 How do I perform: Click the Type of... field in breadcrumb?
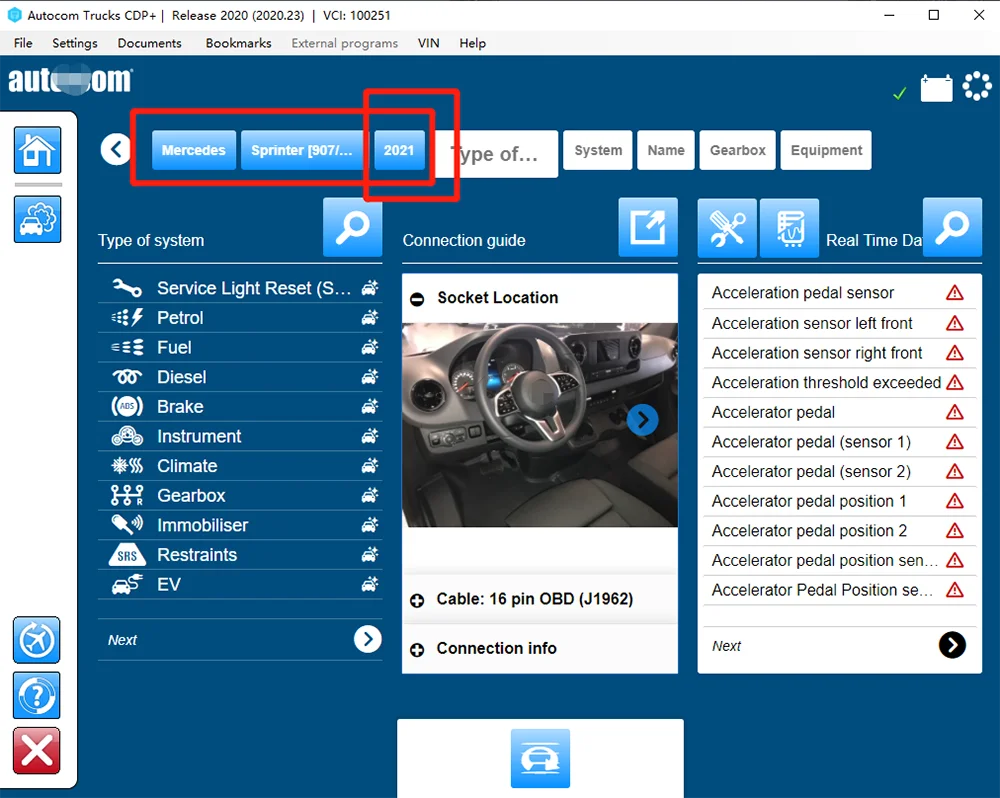[x=496, y=154]
